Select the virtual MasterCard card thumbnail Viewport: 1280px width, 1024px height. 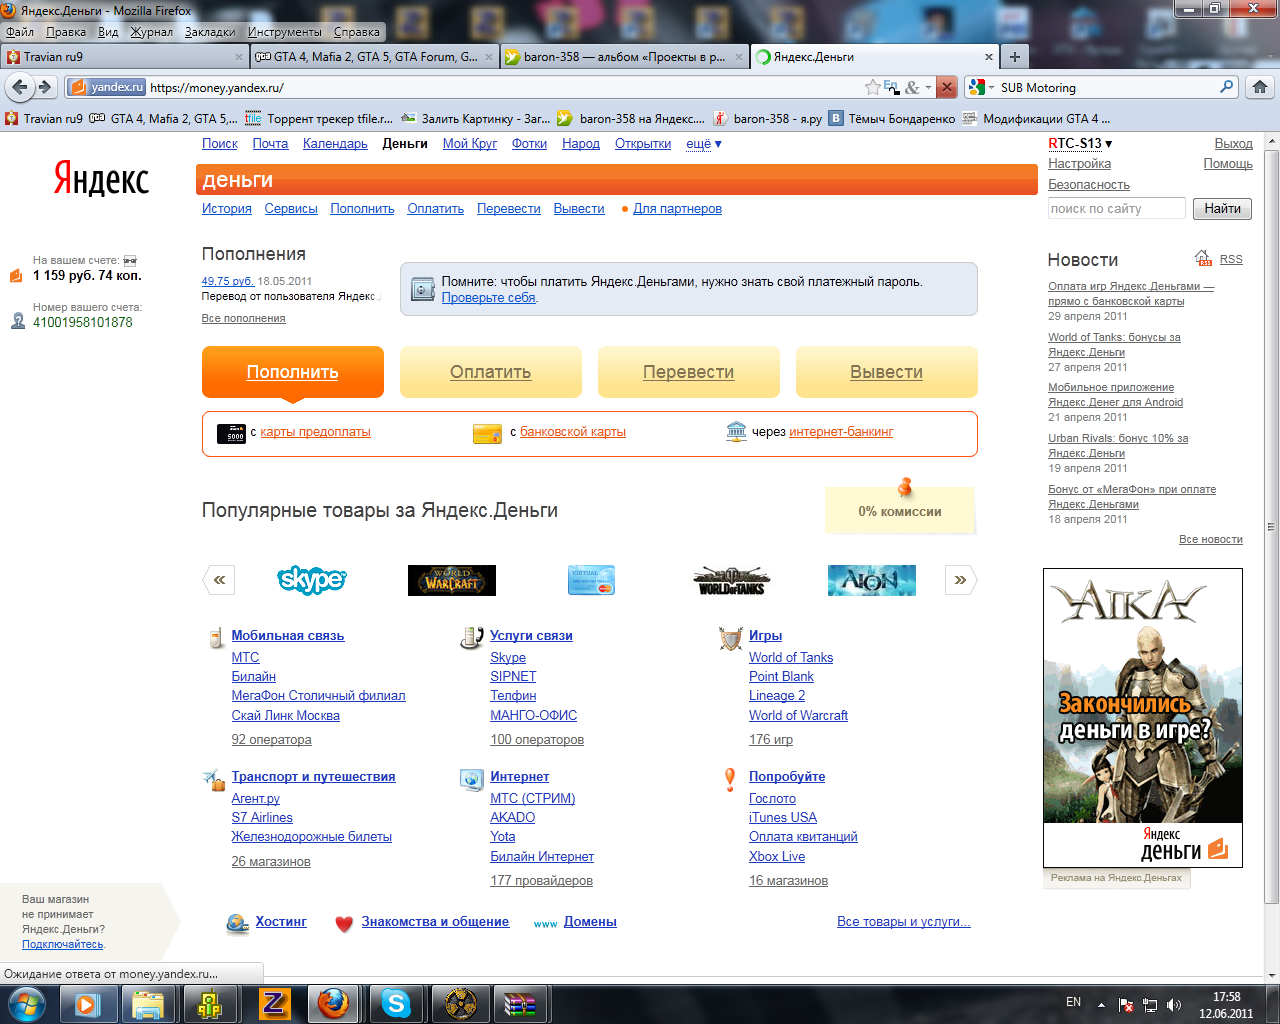tap(591, 580)
